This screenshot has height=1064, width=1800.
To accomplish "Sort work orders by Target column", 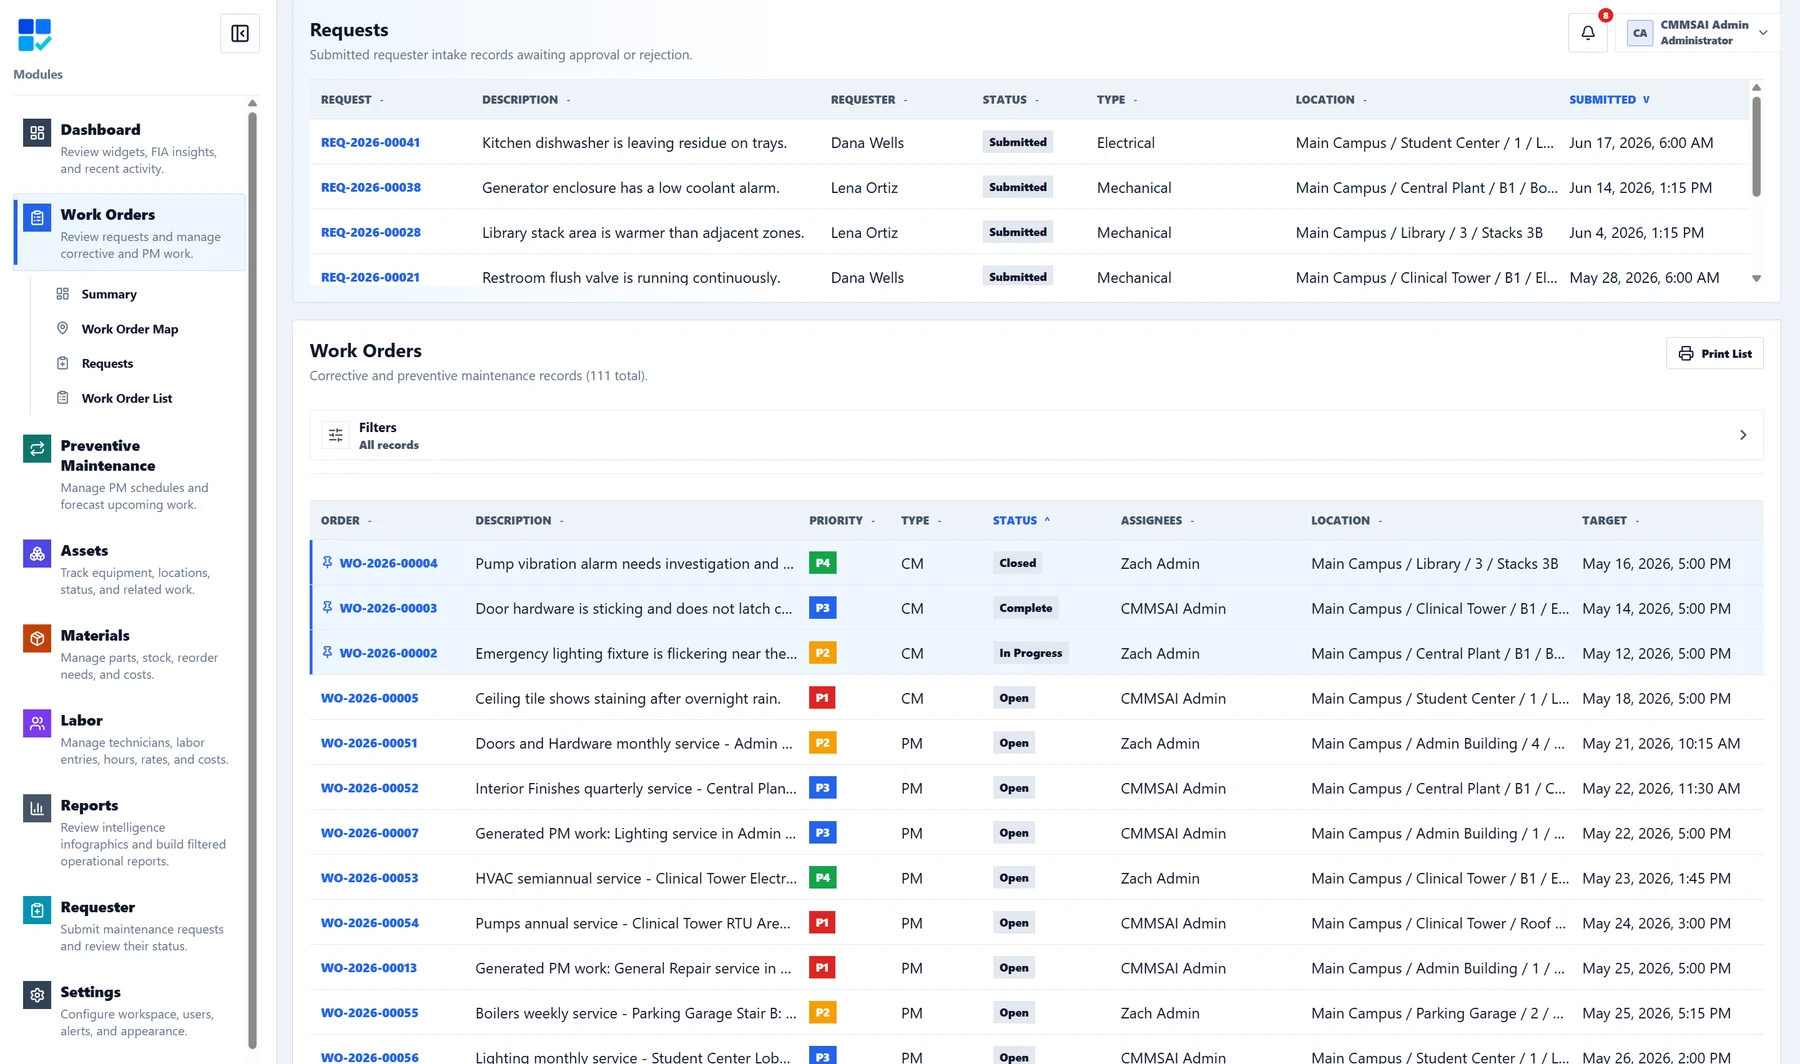I will [x=1610, y=521].
